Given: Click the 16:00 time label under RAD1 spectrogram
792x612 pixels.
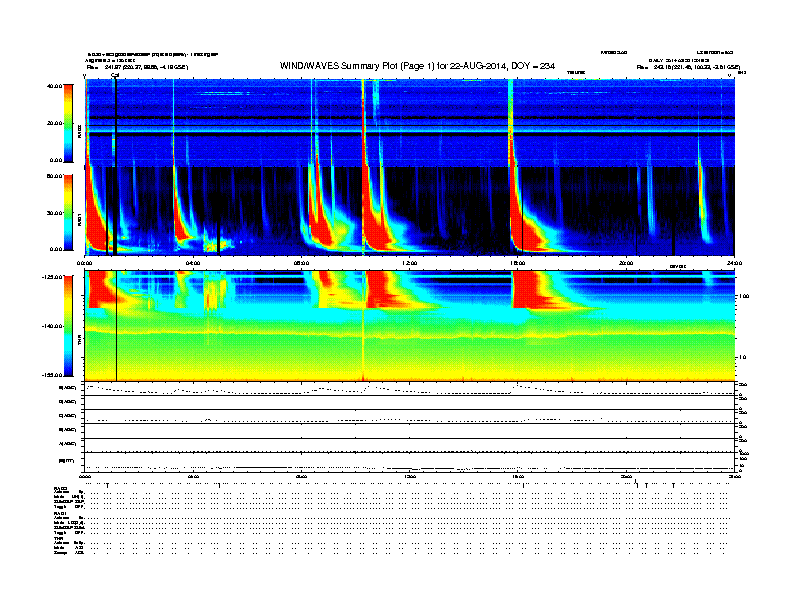Looking at the screenshot, I should tap(517, 263).
